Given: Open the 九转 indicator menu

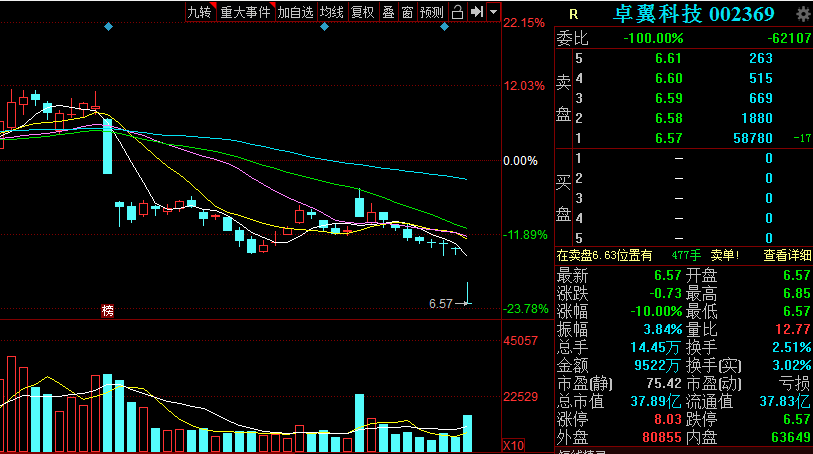Looking at the screenshot, I should pos(200,12).
